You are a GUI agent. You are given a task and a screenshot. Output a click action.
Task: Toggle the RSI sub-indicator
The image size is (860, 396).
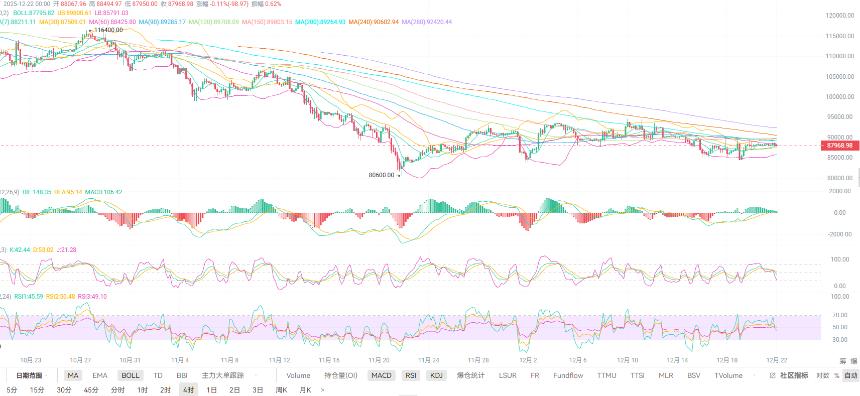410,376
